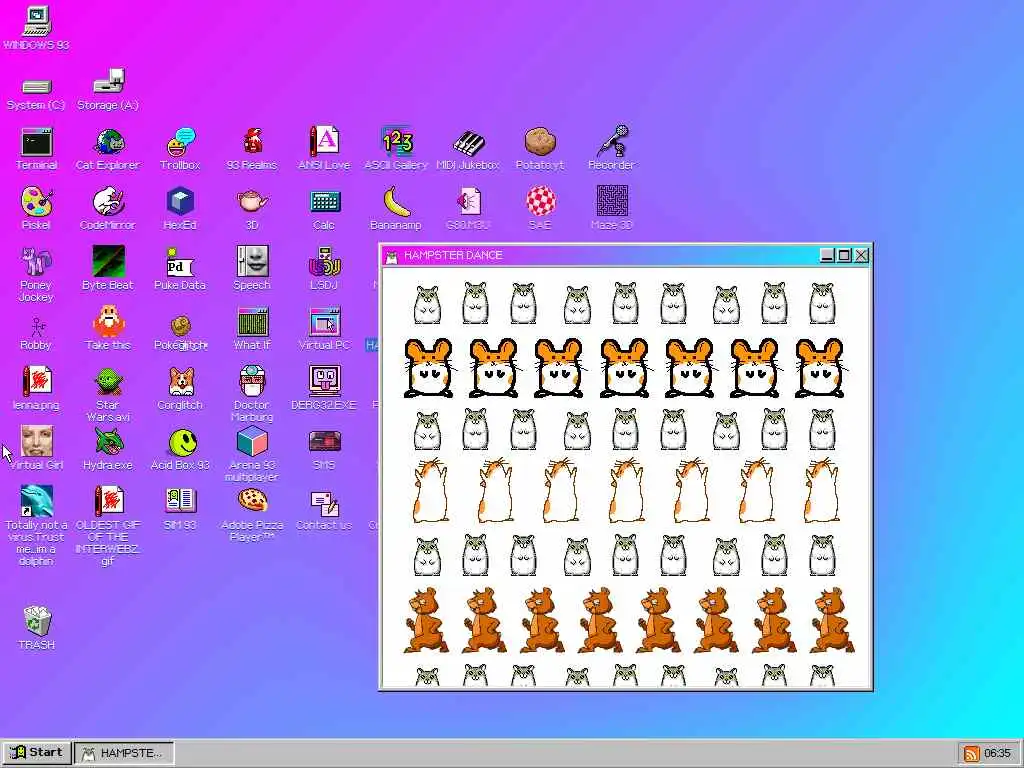Maximize the HAMPSTER DANCE window
The height and width of the screenshot is (768, 1024).
(x=844, y=255)
